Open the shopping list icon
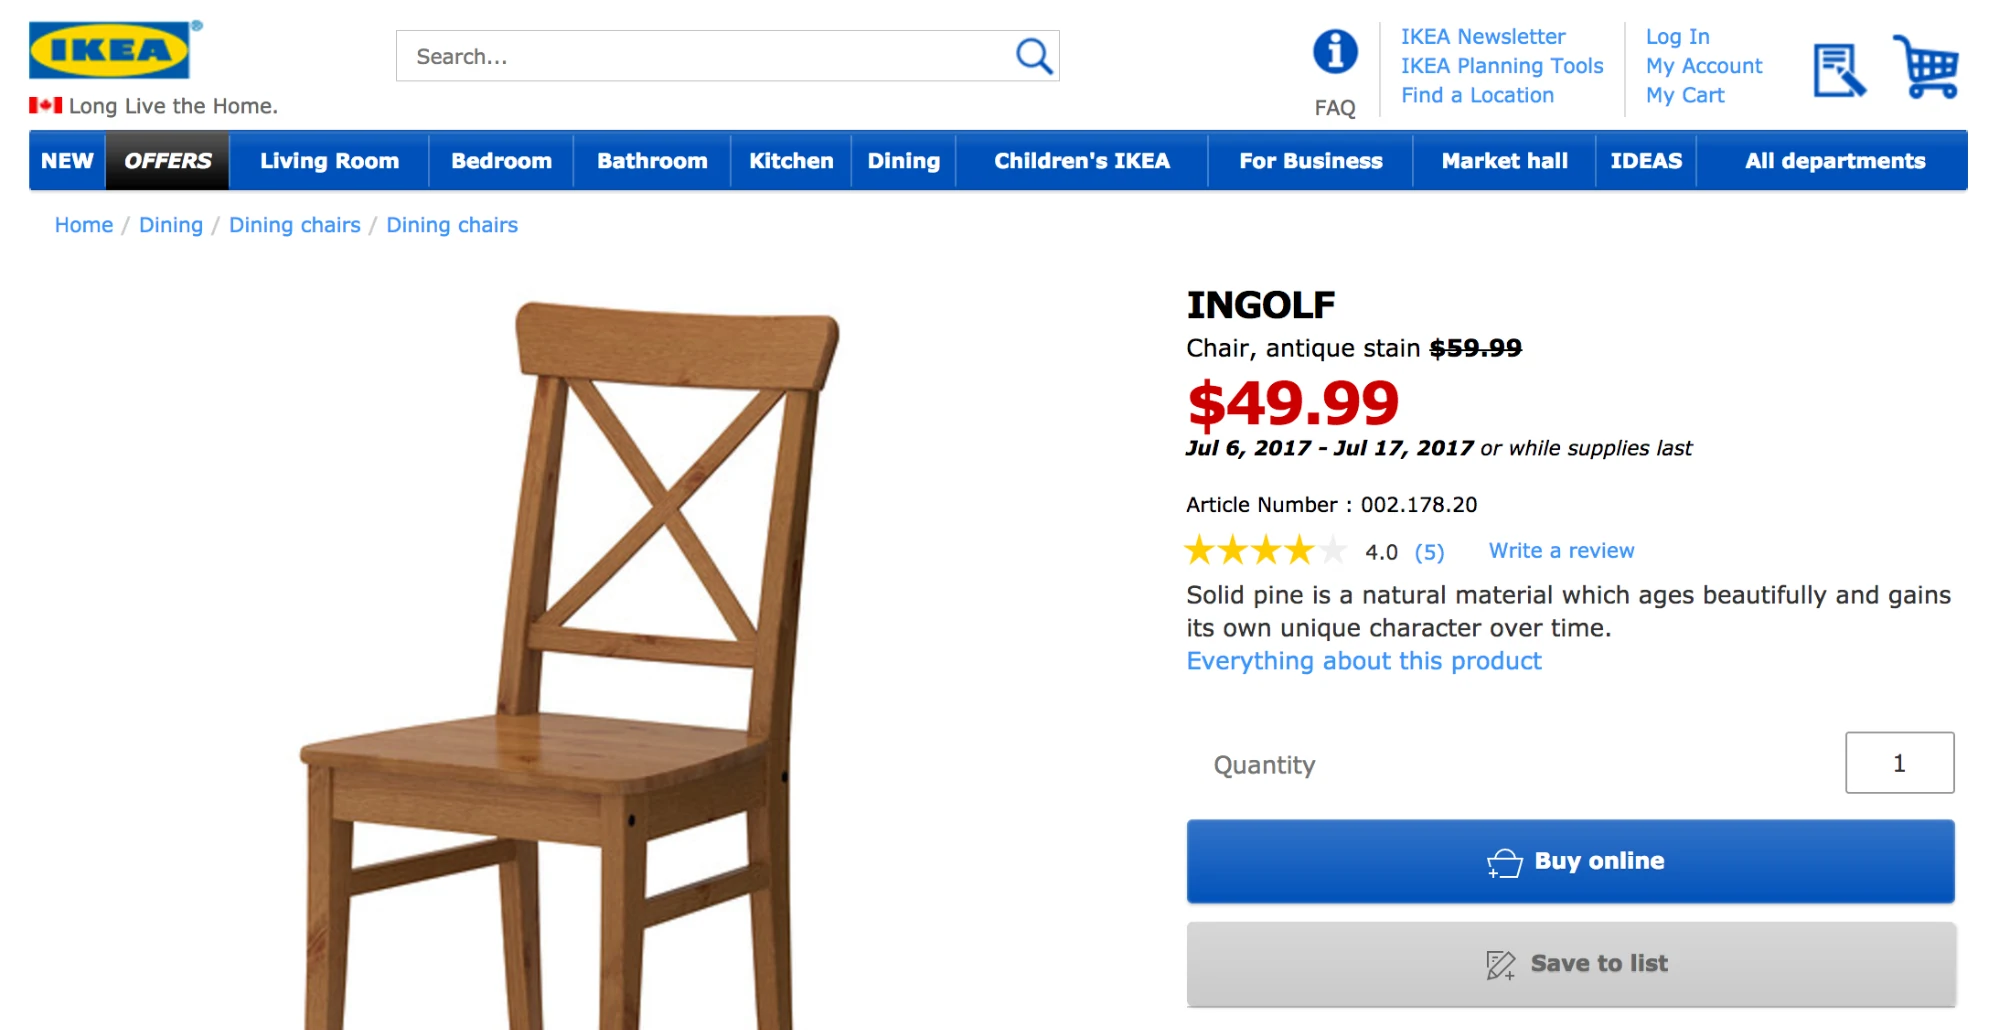The image size is (1999, 1030). (1838, 70)
